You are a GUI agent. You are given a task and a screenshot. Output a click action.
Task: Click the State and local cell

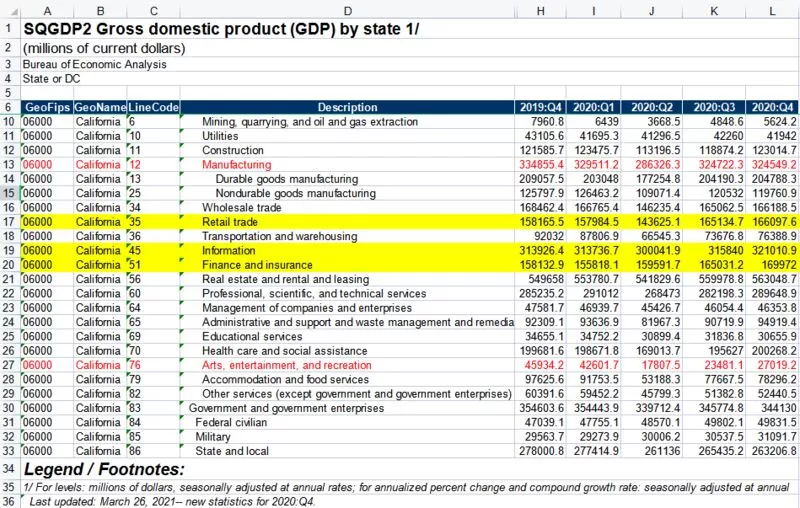coord(347,451)
